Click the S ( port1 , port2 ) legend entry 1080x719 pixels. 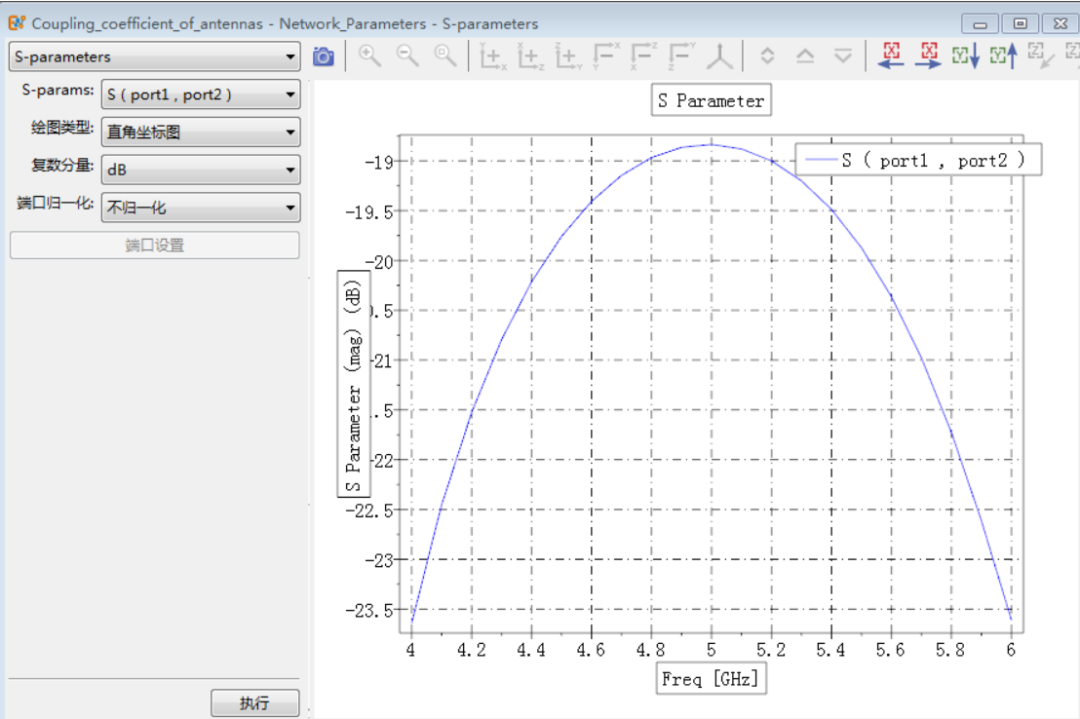pos(918,160)
